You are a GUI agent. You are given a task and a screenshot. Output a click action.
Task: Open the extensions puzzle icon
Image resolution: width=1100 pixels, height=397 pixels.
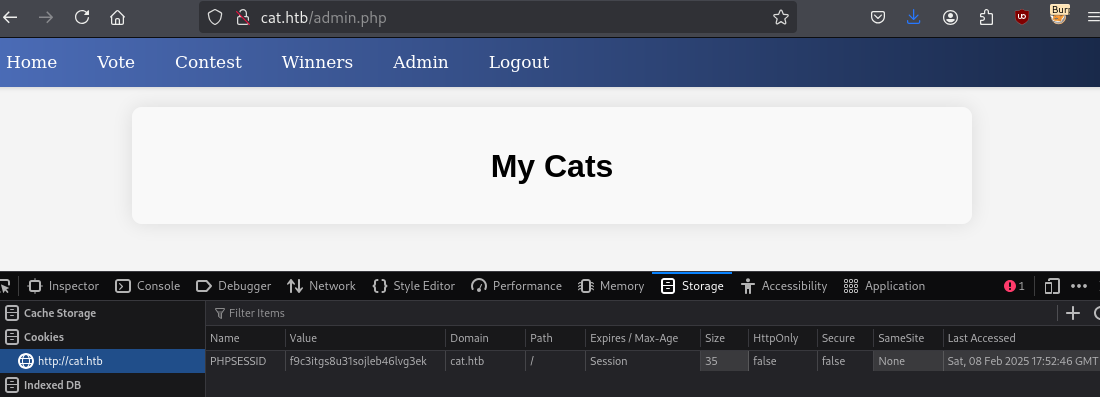tap(986, 18)
